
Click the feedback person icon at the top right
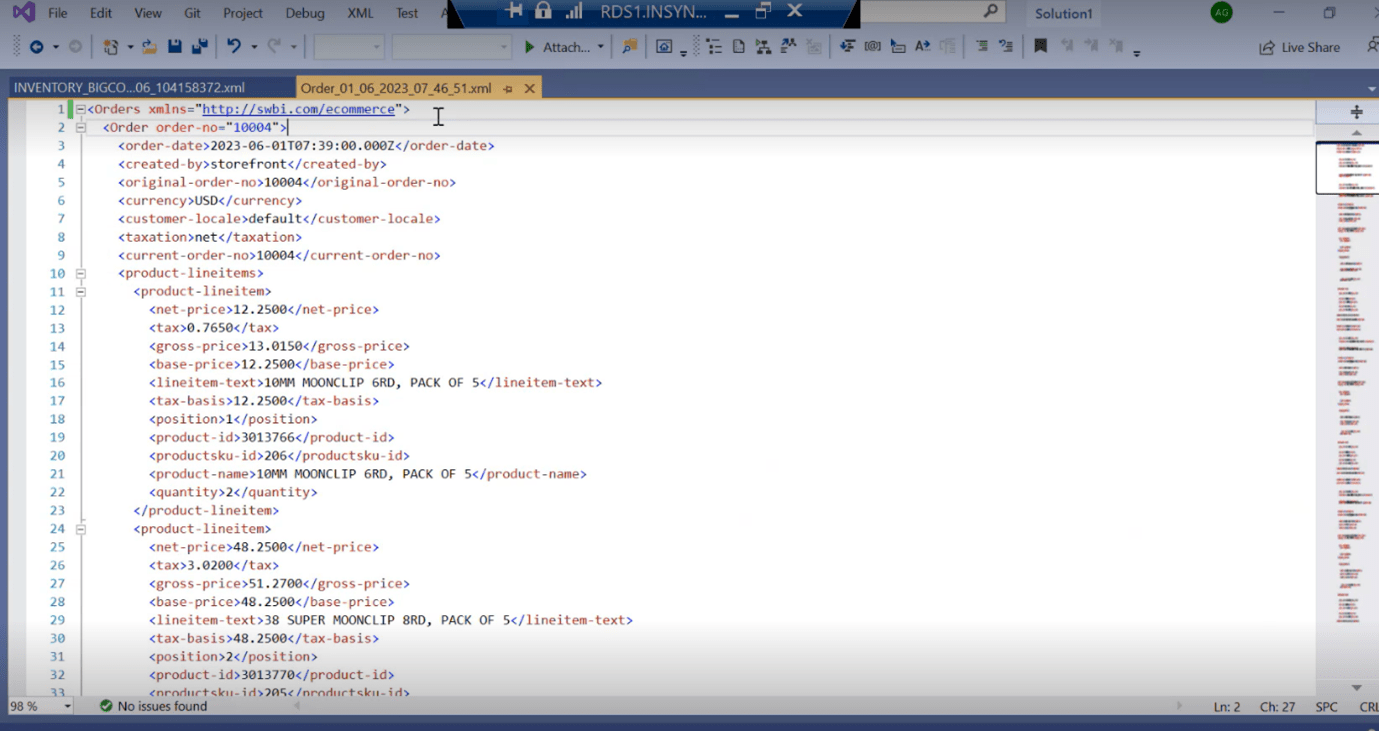tap(1372, 47)
